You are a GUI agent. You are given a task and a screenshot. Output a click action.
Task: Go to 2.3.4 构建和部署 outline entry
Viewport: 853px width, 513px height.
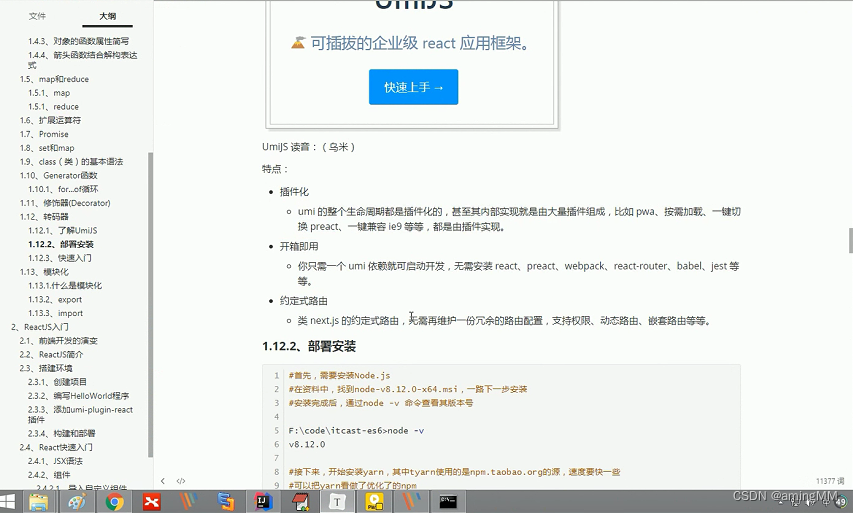[x=61, y=433]
